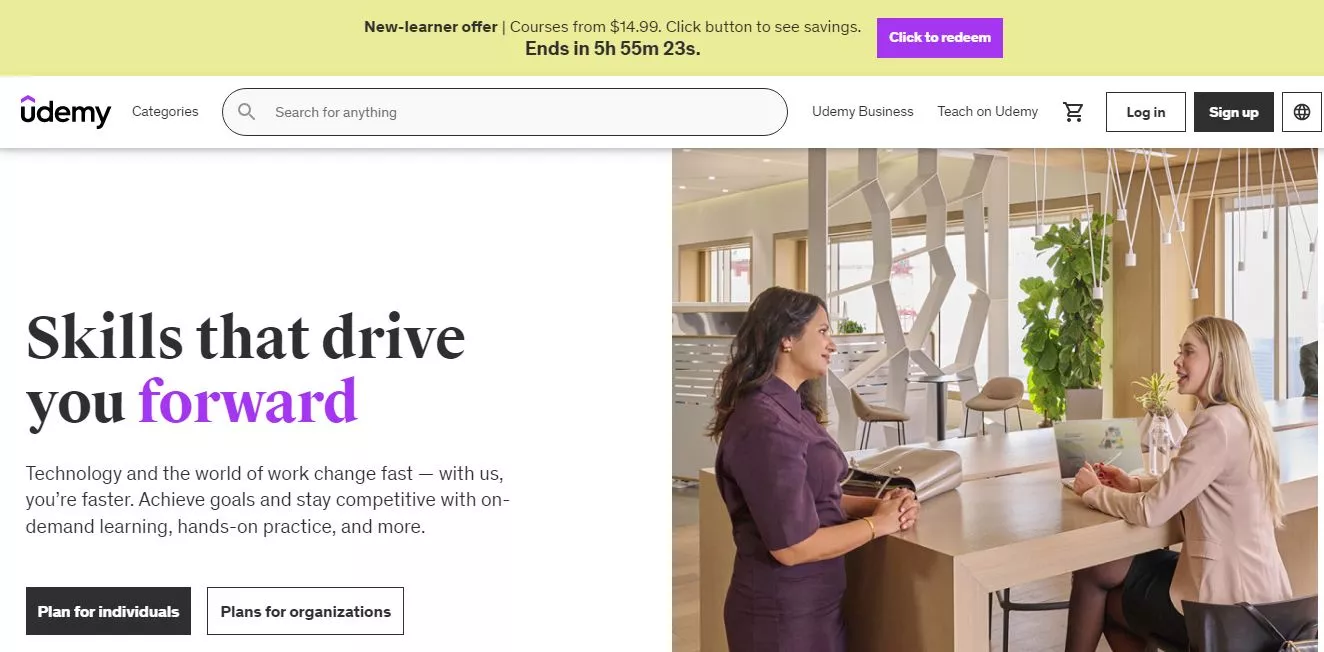
Task: Click the Sign up button
Action: click(x=1233, y=112)
